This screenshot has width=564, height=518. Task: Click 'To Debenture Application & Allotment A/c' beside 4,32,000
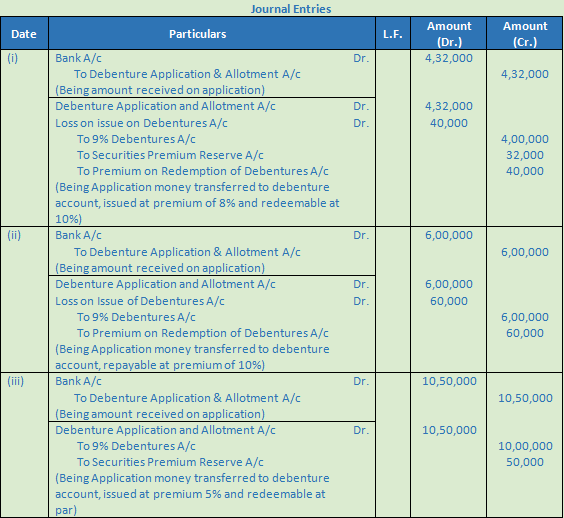pos(187,74)
